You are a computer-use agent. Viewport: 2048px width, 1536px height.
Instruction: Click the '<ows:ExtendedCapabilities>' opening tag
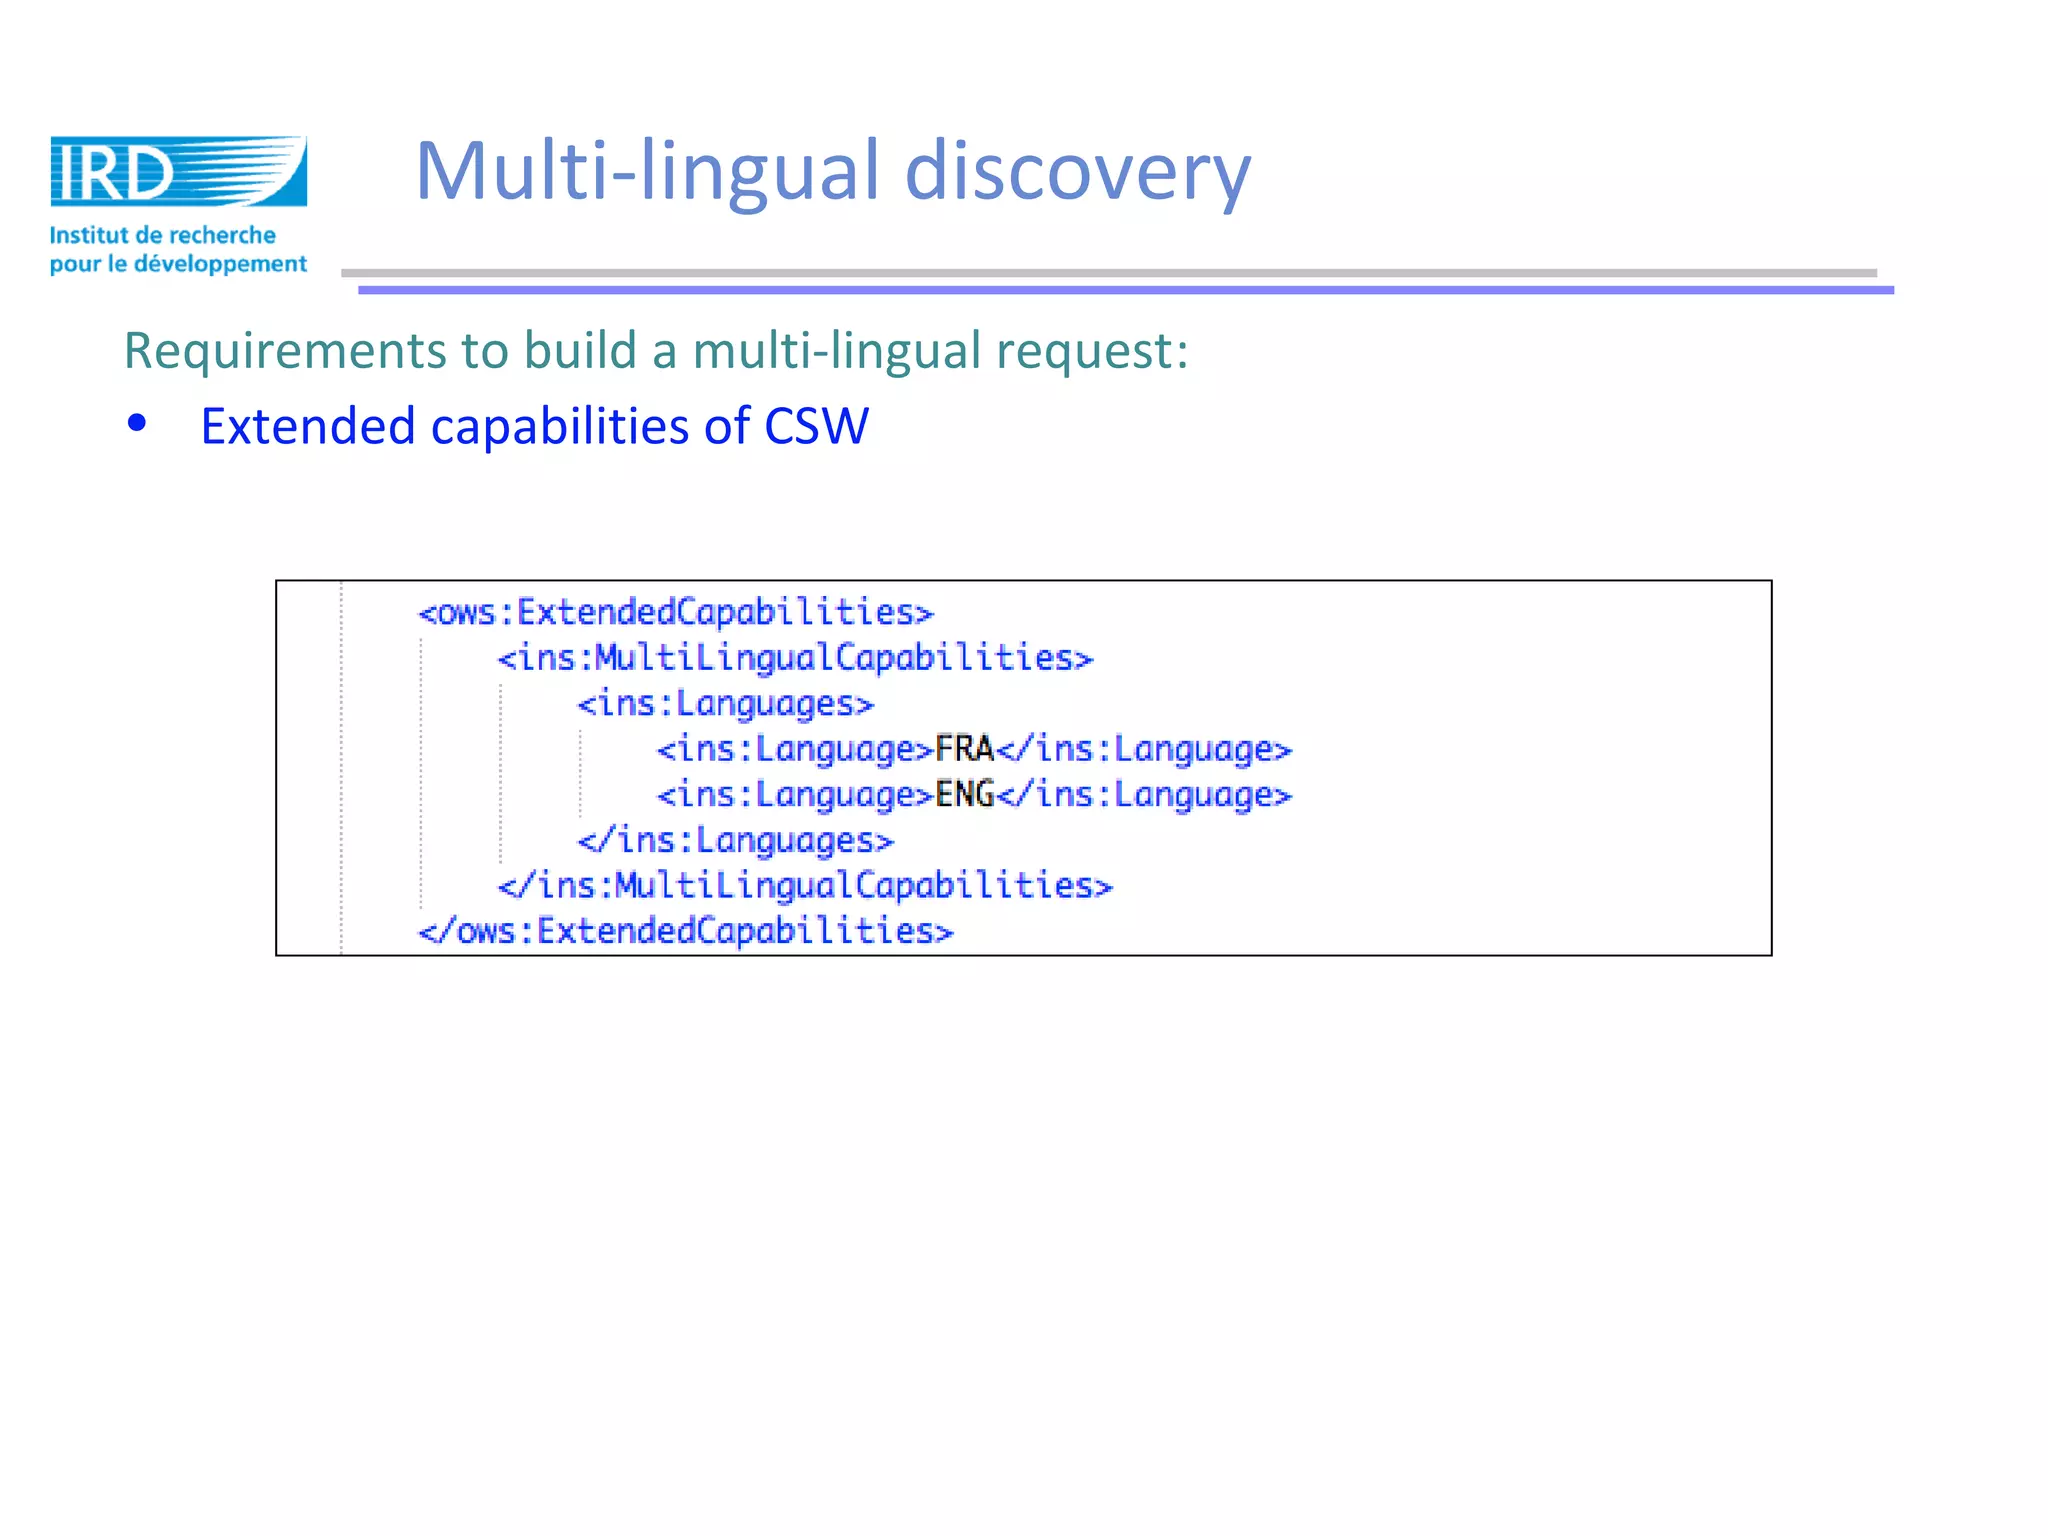pyautogui.click(x=676, y=612)
